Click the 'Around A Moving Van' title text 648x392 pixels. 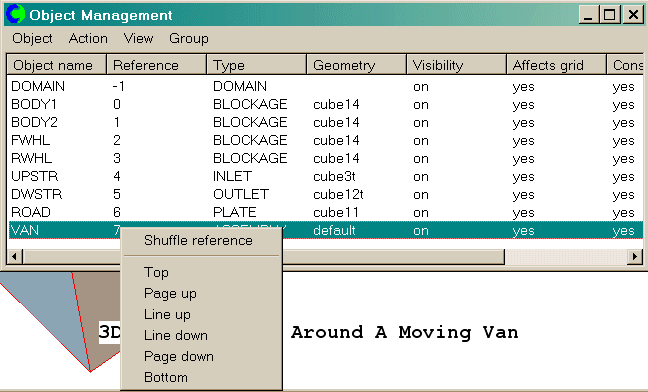405,333
